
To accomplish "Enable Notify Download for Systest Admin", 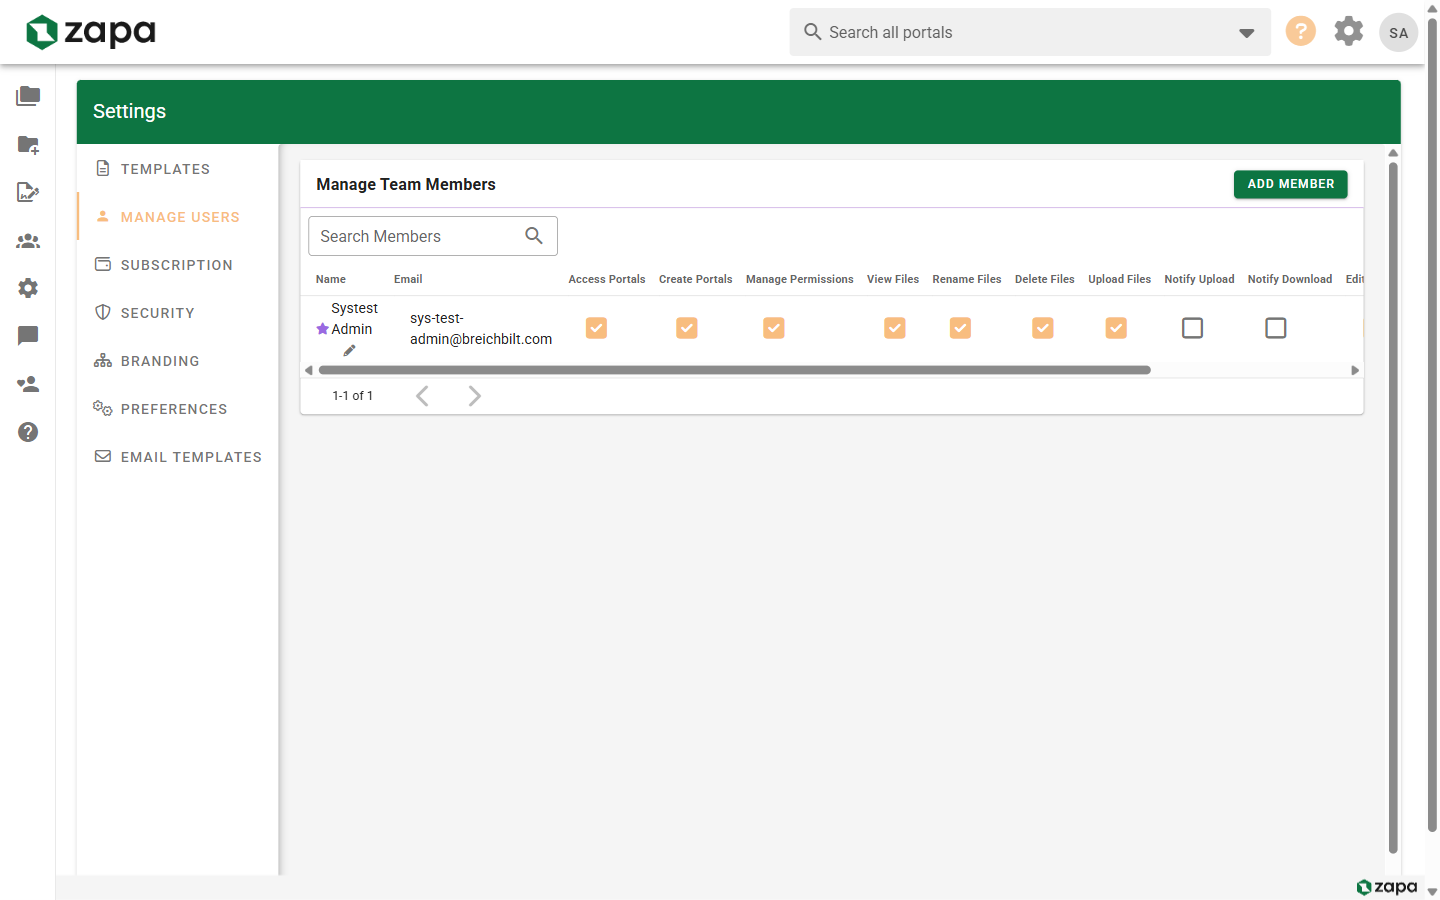I will [x=1276, y=328].
